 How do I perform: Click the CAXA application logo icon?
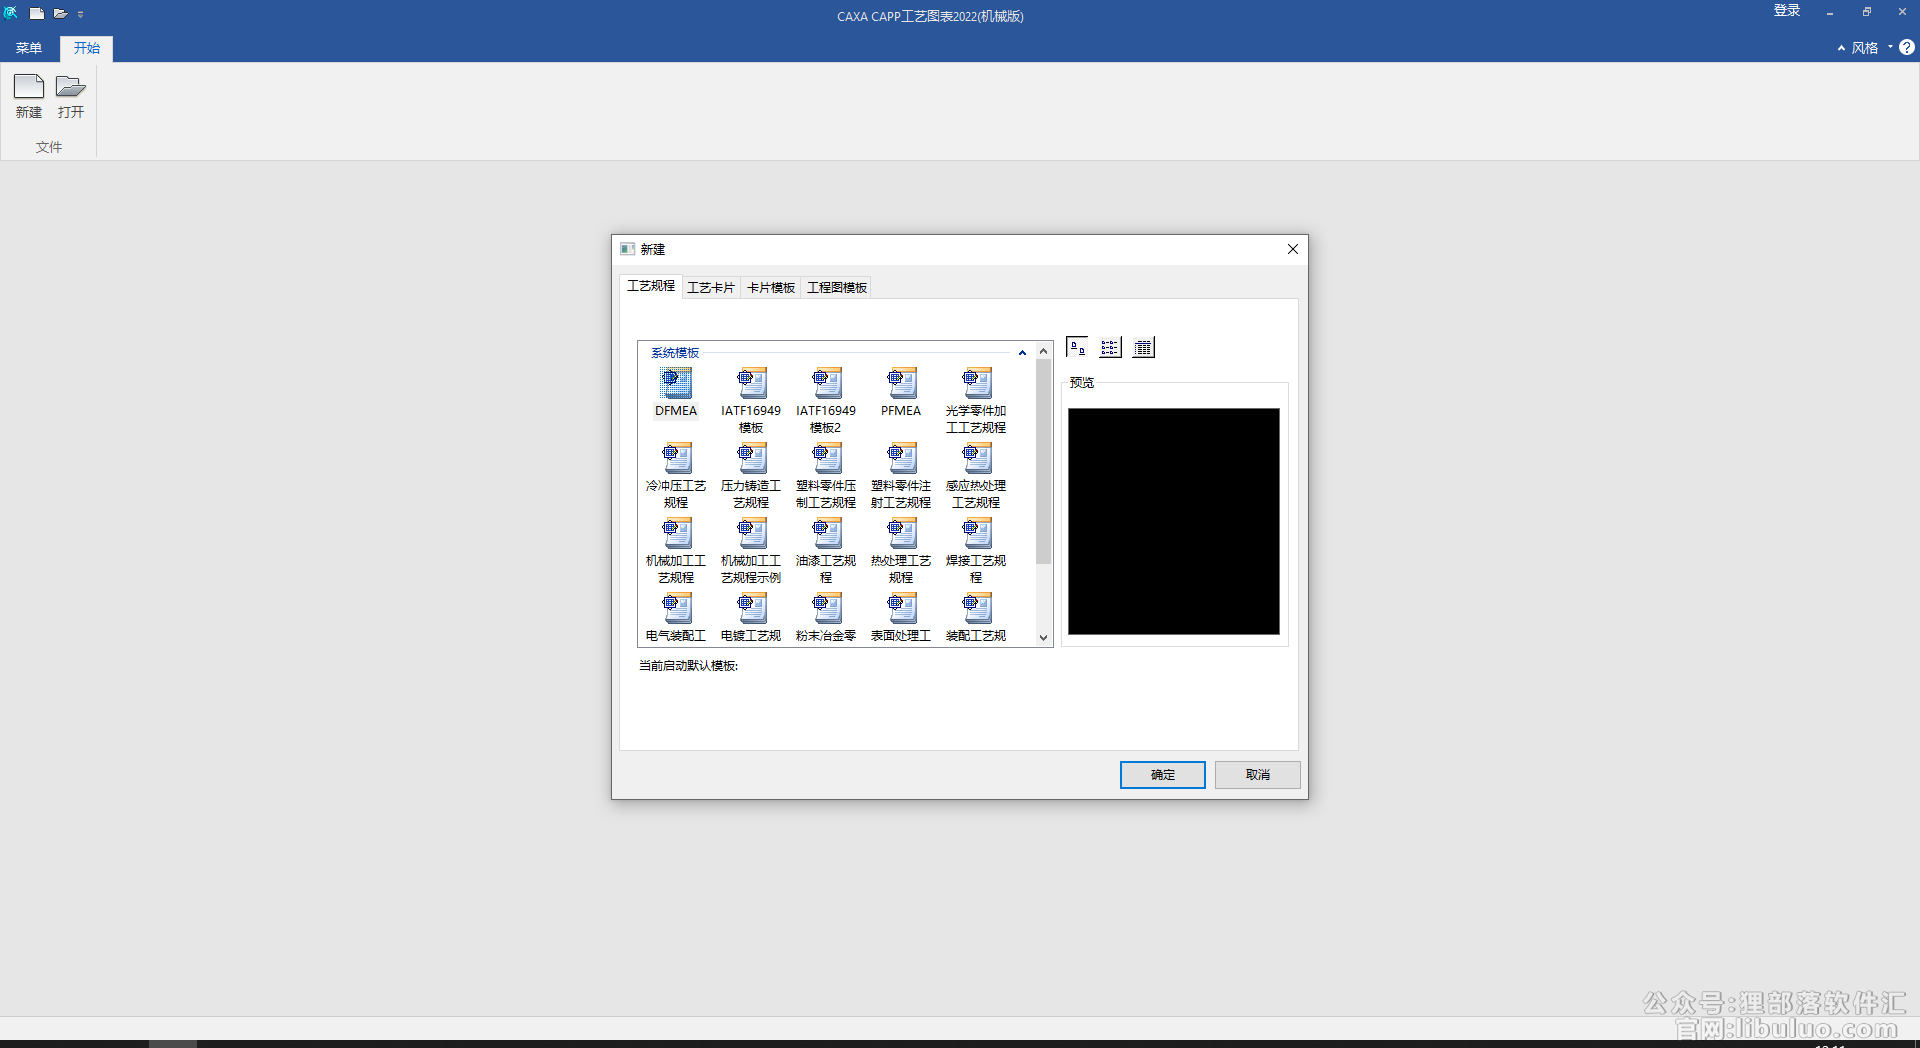coord(11,13)
